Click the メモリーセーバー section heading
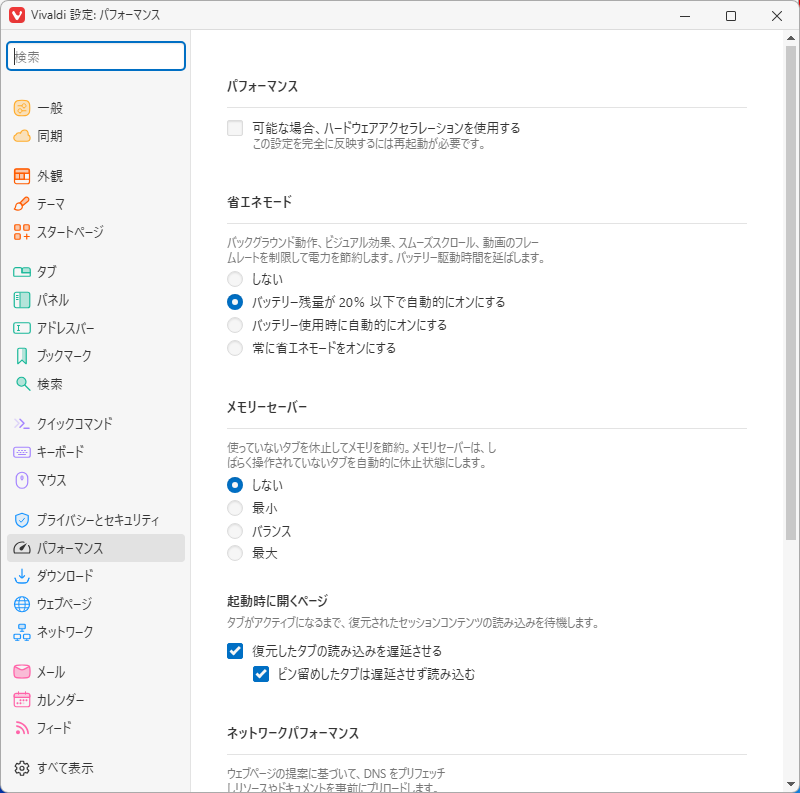The image size is (800, 793). (x=267, y=407)
